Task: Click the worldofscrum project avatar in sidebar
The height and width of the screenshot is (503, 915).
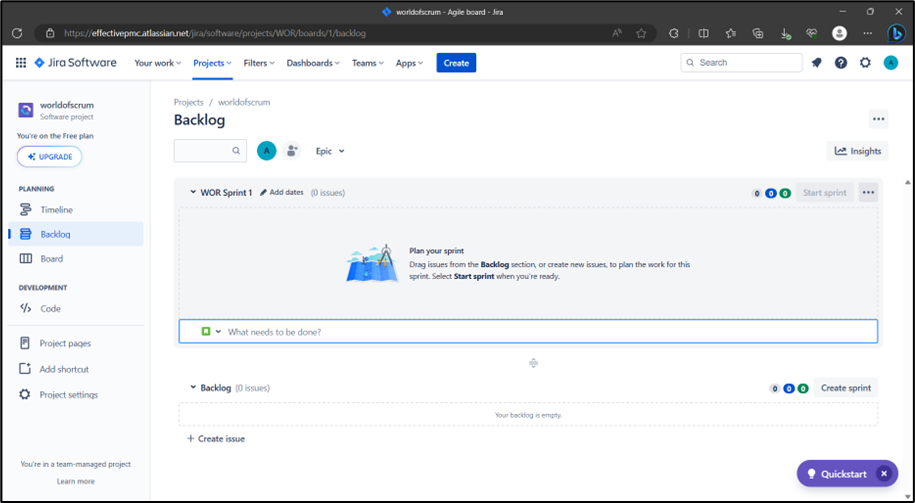Action: tap(26, 110)
